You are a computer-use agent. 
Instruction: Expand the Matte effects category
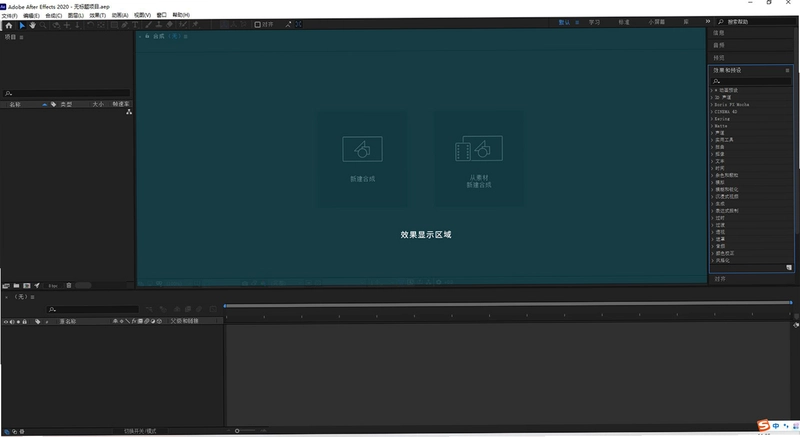coord(712,126)
